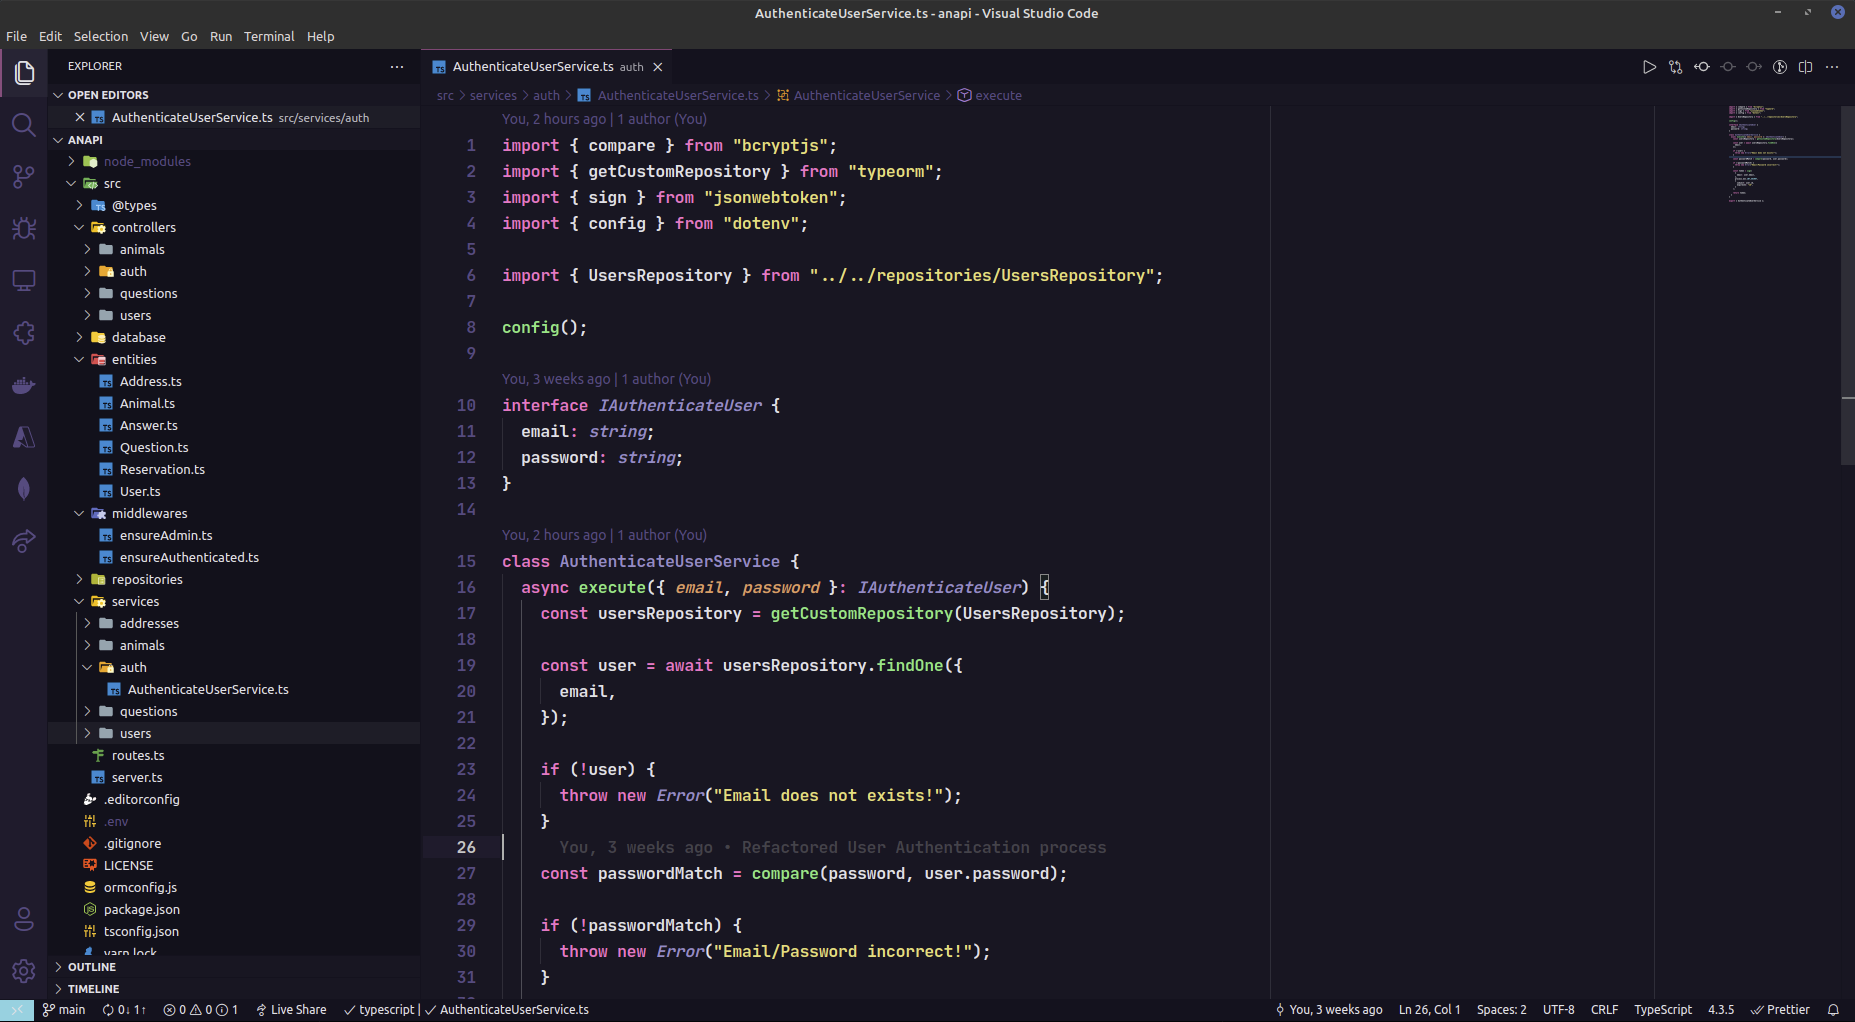Expand the Timeline section
The height and width of the screenshot is (1022, 1855).
[x=234, y=989]
